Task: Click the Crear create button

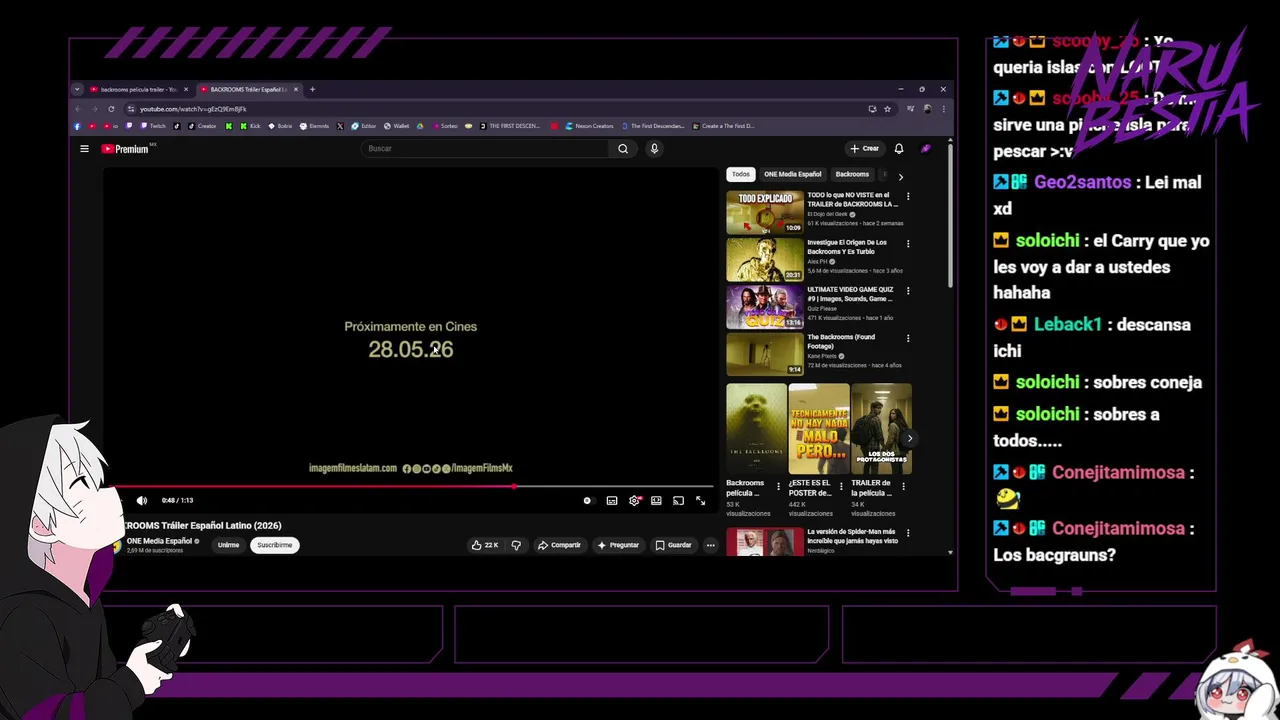Action: 865,149
